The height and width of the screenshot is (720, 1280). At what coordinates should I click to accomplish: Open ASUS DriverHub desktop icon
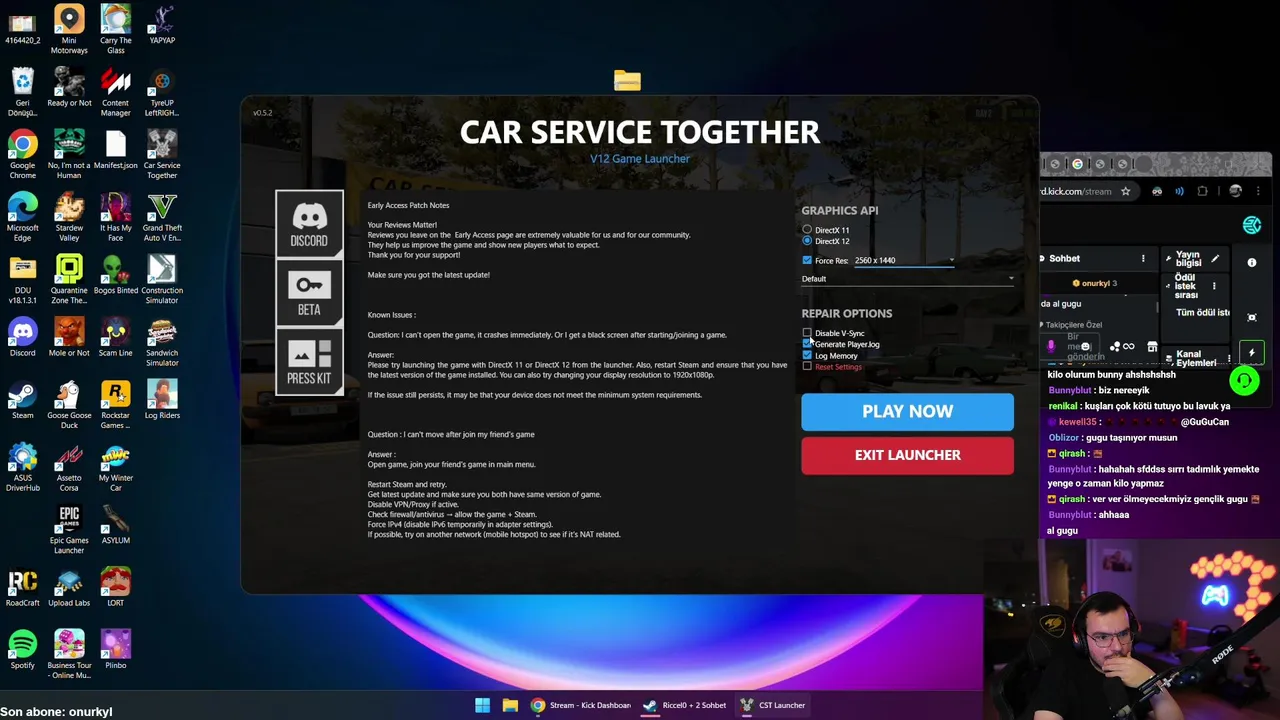coord(23,467)
